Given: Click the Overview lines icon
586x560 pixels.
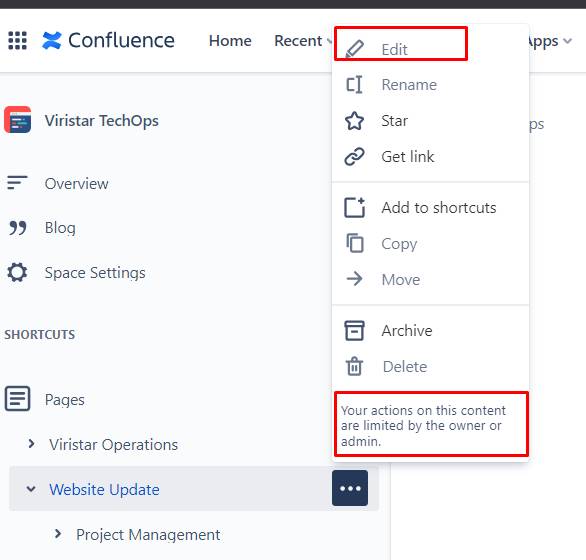Looking at the screenshot, I should pos(17,183).
